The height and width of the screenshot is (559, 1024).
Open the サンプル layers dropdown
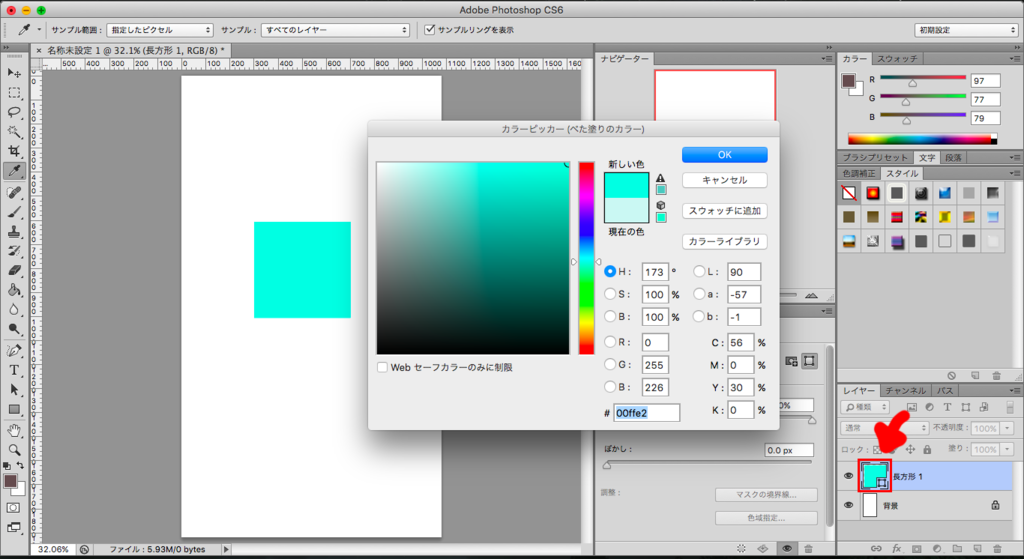(335, 30)
